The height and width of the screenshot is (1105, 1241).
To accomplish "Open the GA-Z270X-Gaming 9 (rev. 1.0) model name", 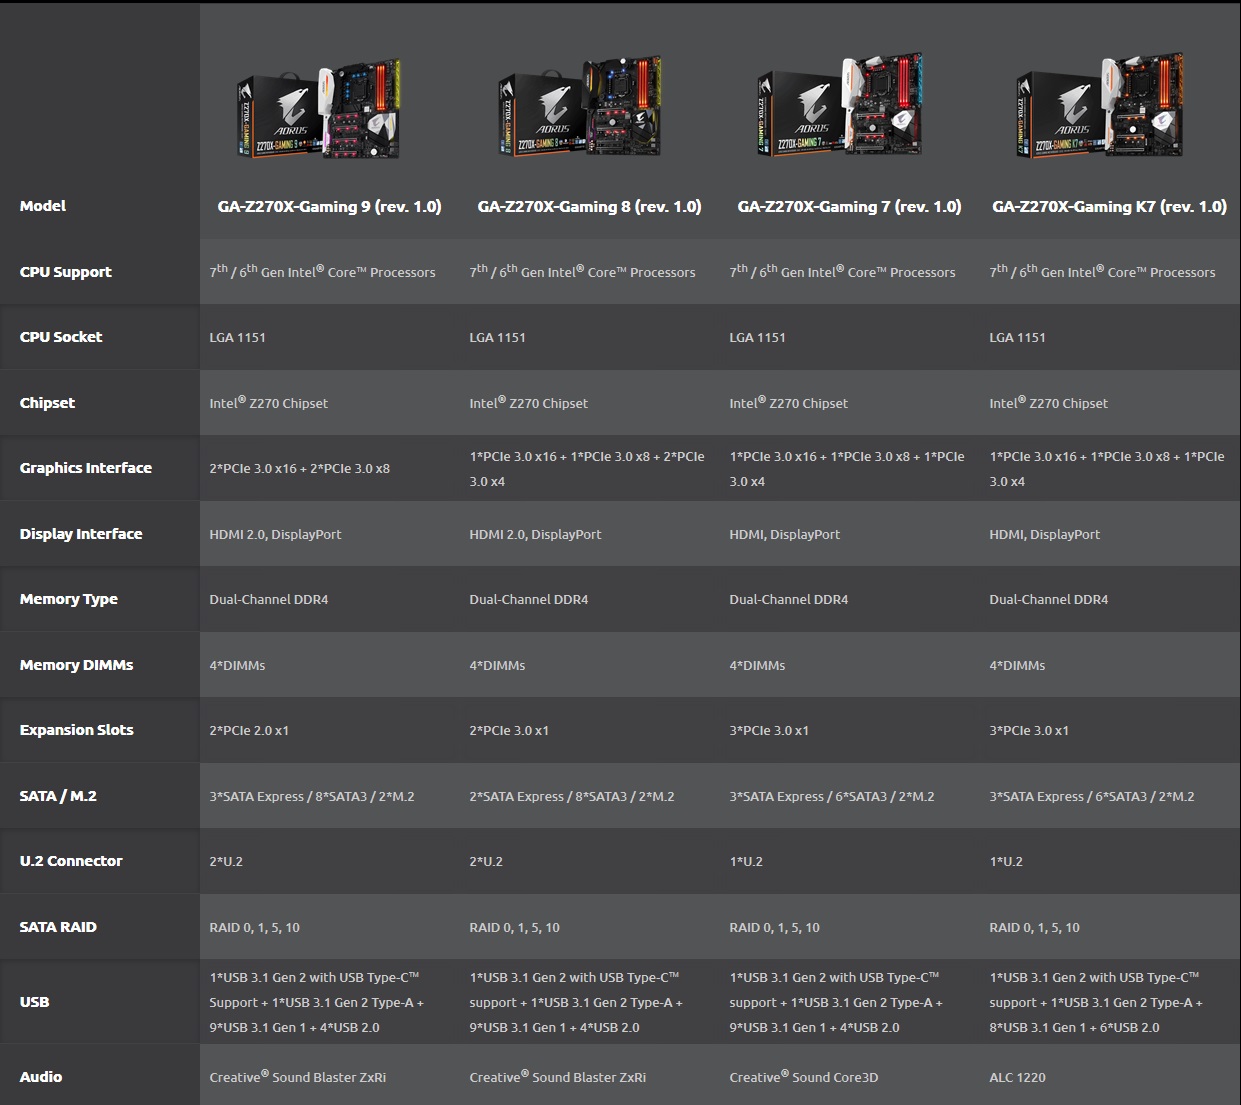I will pyautogui.click(x=329, y=207).
